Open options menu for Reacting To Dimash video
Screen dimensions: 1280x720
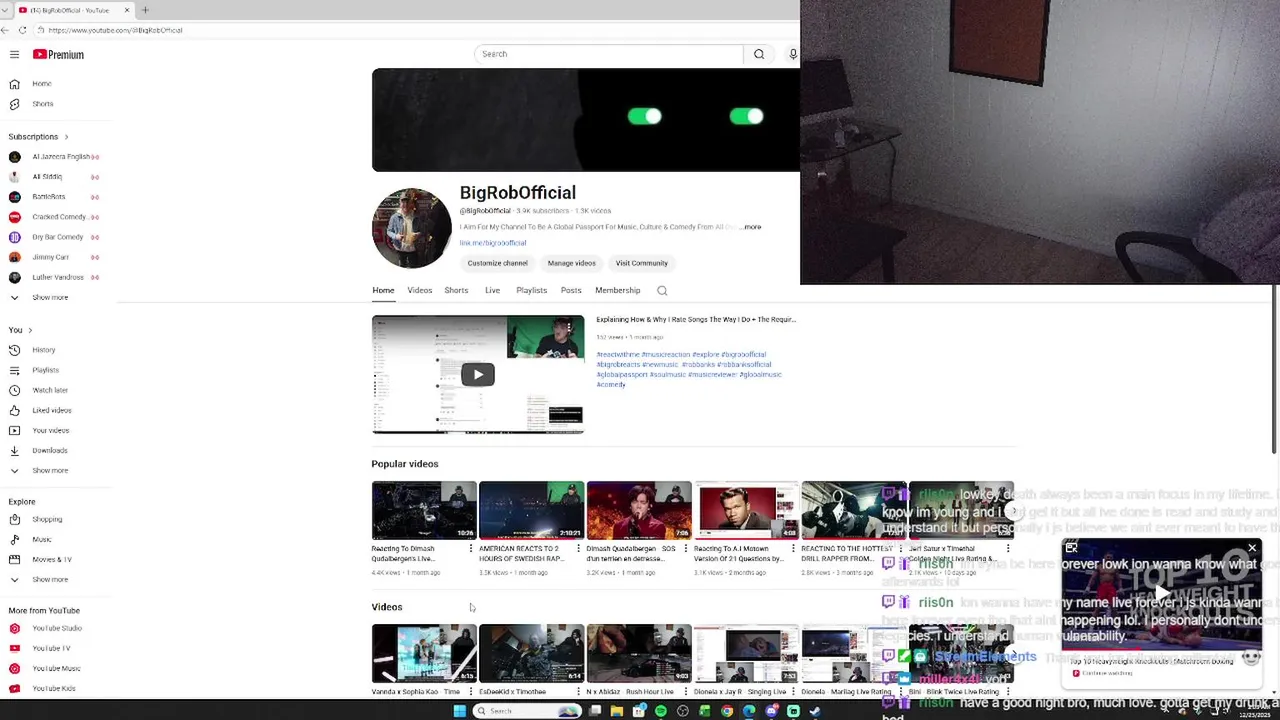[x=470, y=549]
